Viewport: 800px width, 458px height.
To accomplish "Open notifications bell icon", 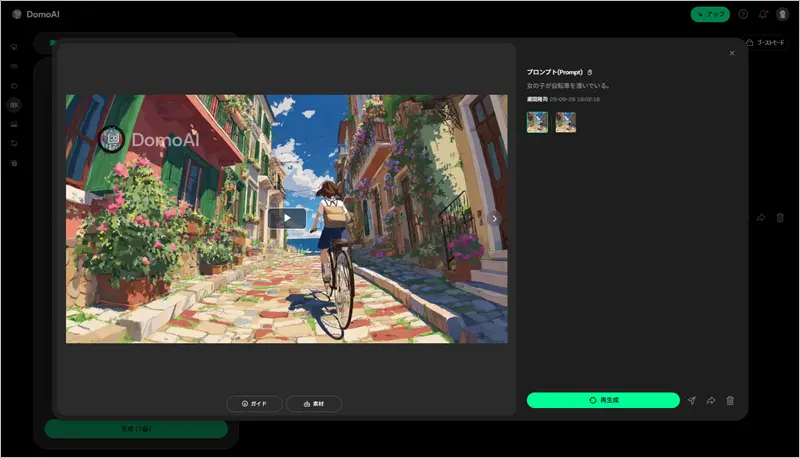I will [763, 14].
